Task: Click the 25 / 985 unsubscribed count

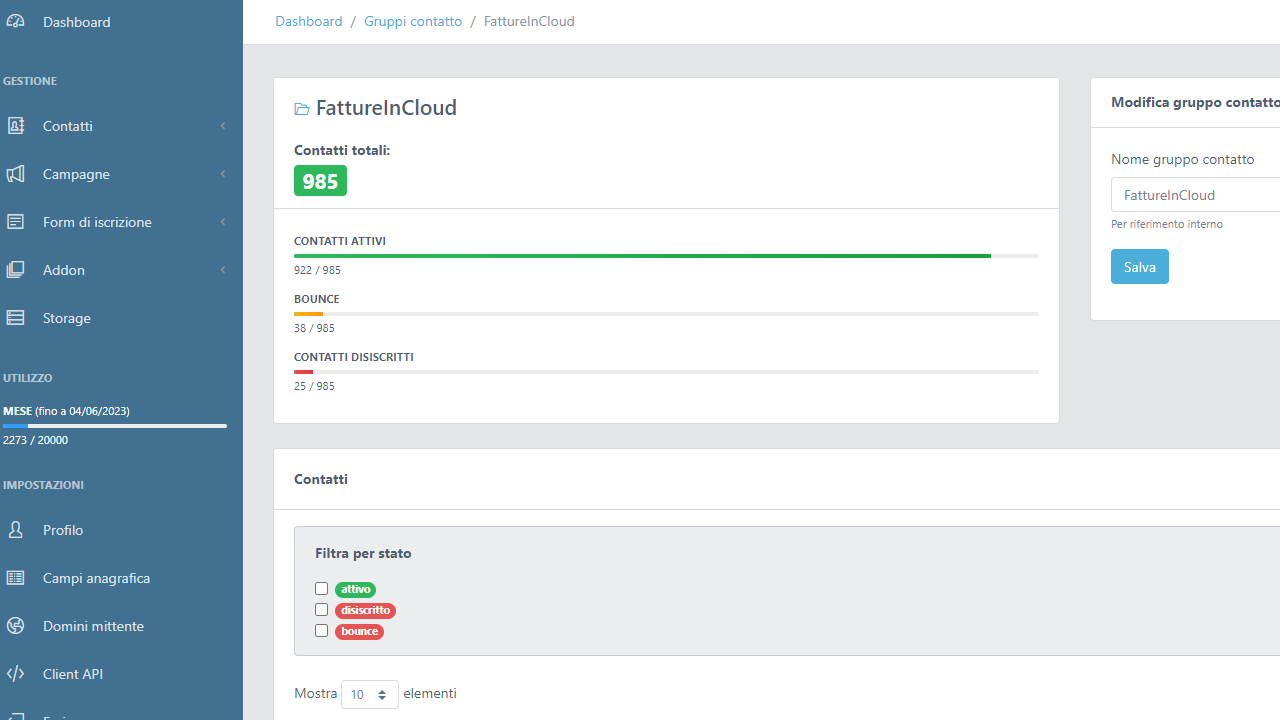Action: point(314,386)
